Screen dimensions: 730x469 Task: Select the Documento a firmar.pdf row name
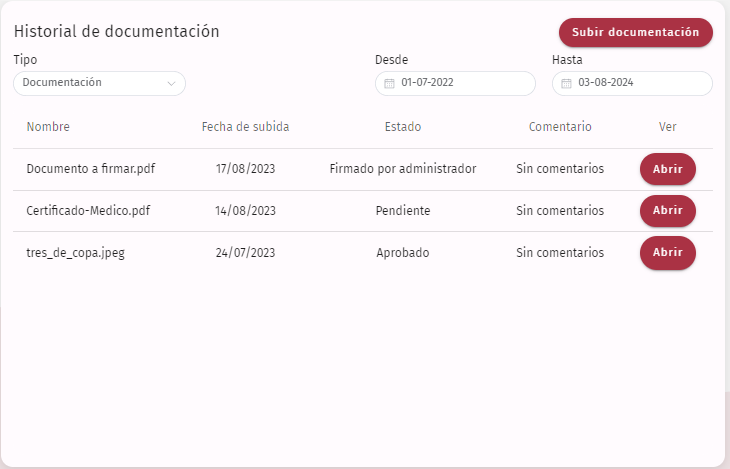[x=91, y=169]
